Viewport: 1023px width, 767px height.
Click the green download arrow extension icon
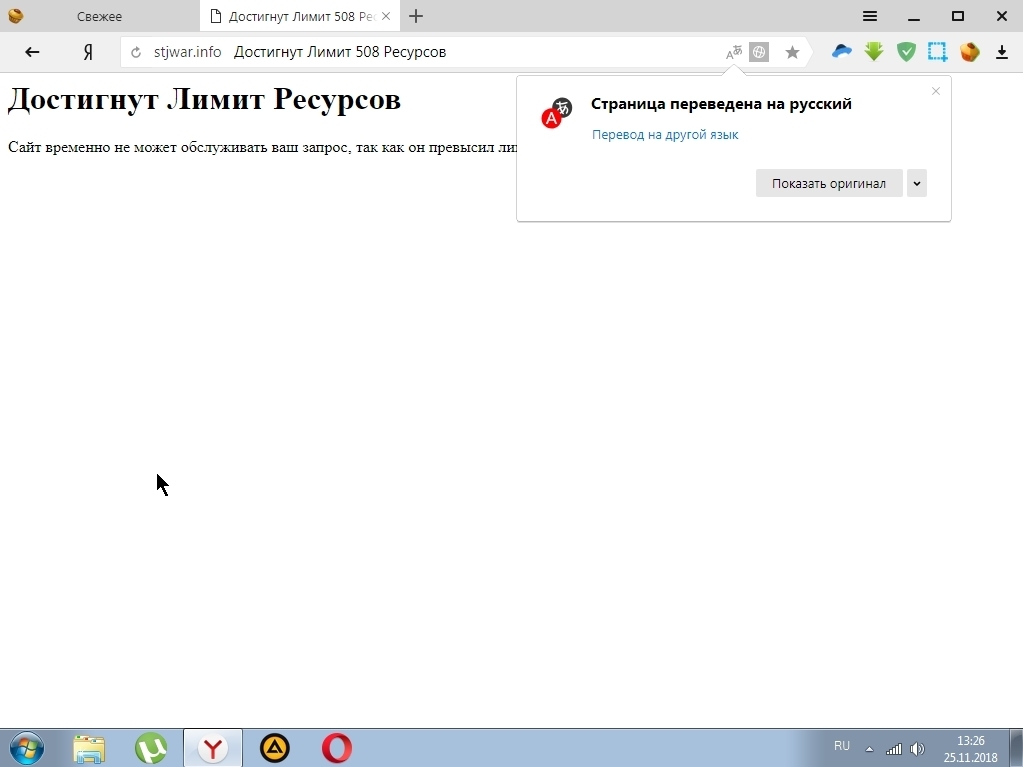point(874,52)
